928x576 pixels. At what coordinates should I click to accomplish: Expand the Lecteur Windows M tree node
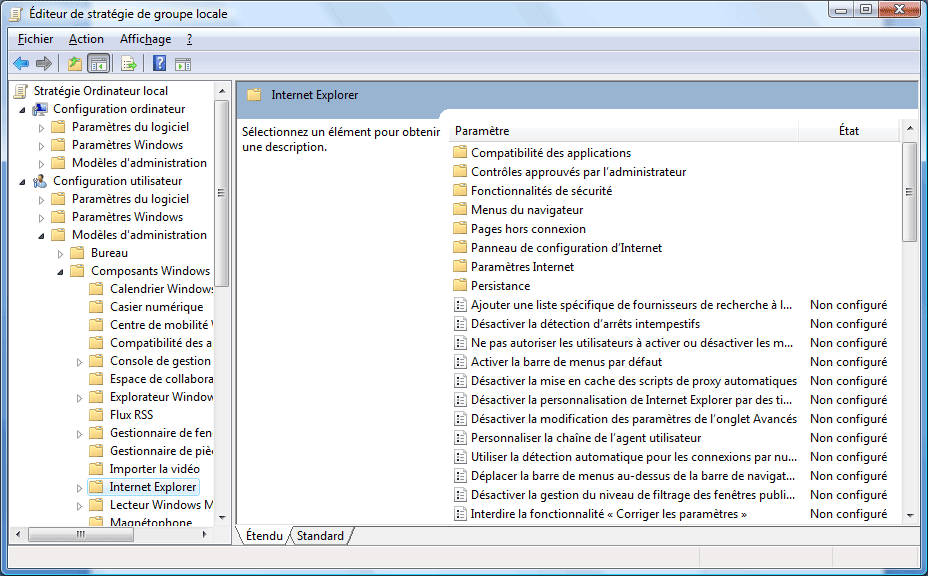pyautogui.click(x=79, y=506)
